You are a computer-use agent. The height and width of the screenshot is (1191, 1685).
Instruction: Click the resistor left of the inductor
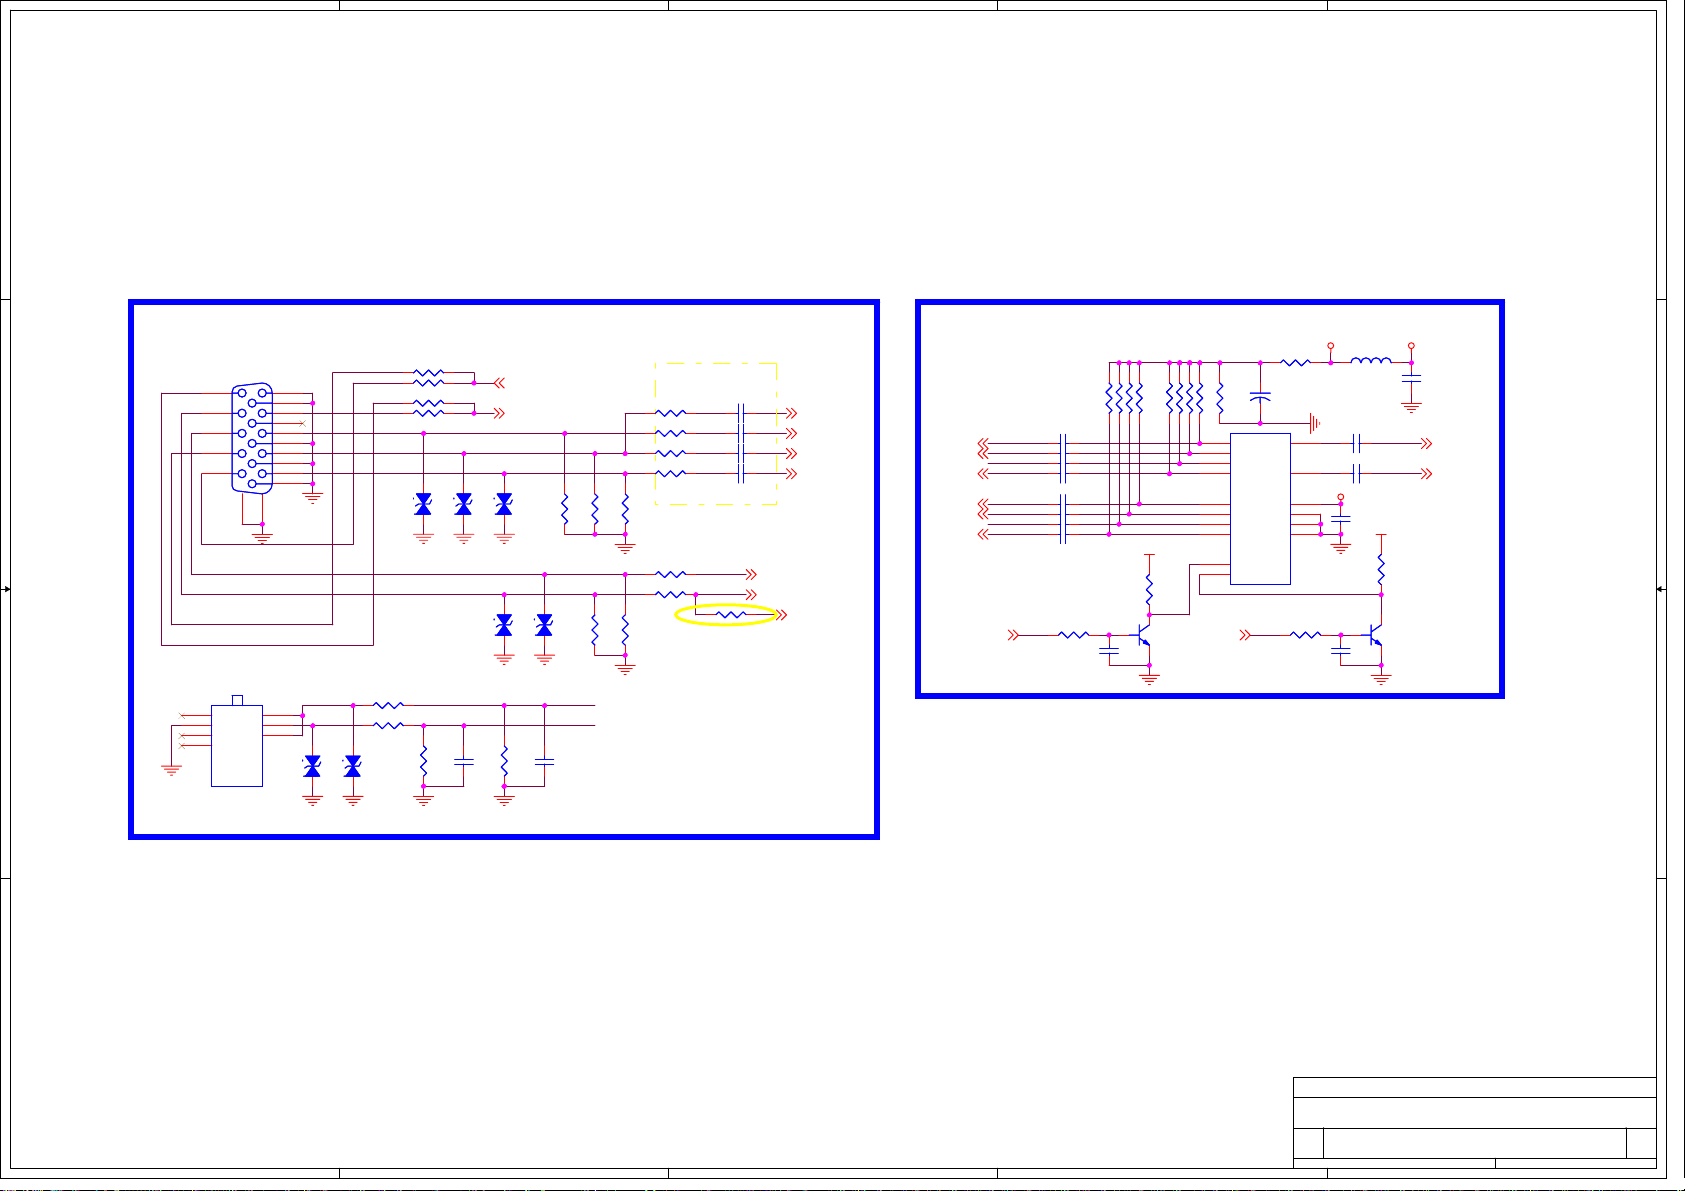coord(1295,363)
